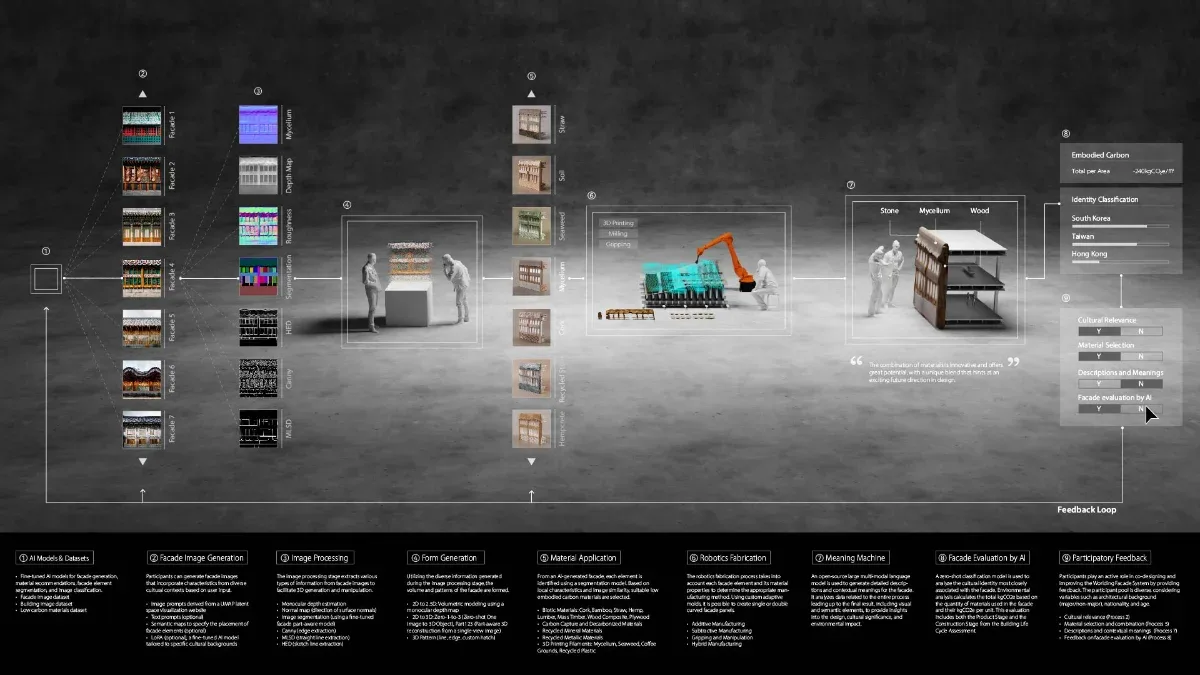Viewport: 1200px width, 675px height.
Task: Select N for Facade evaluation by AI
Action: click(1141, 409)
